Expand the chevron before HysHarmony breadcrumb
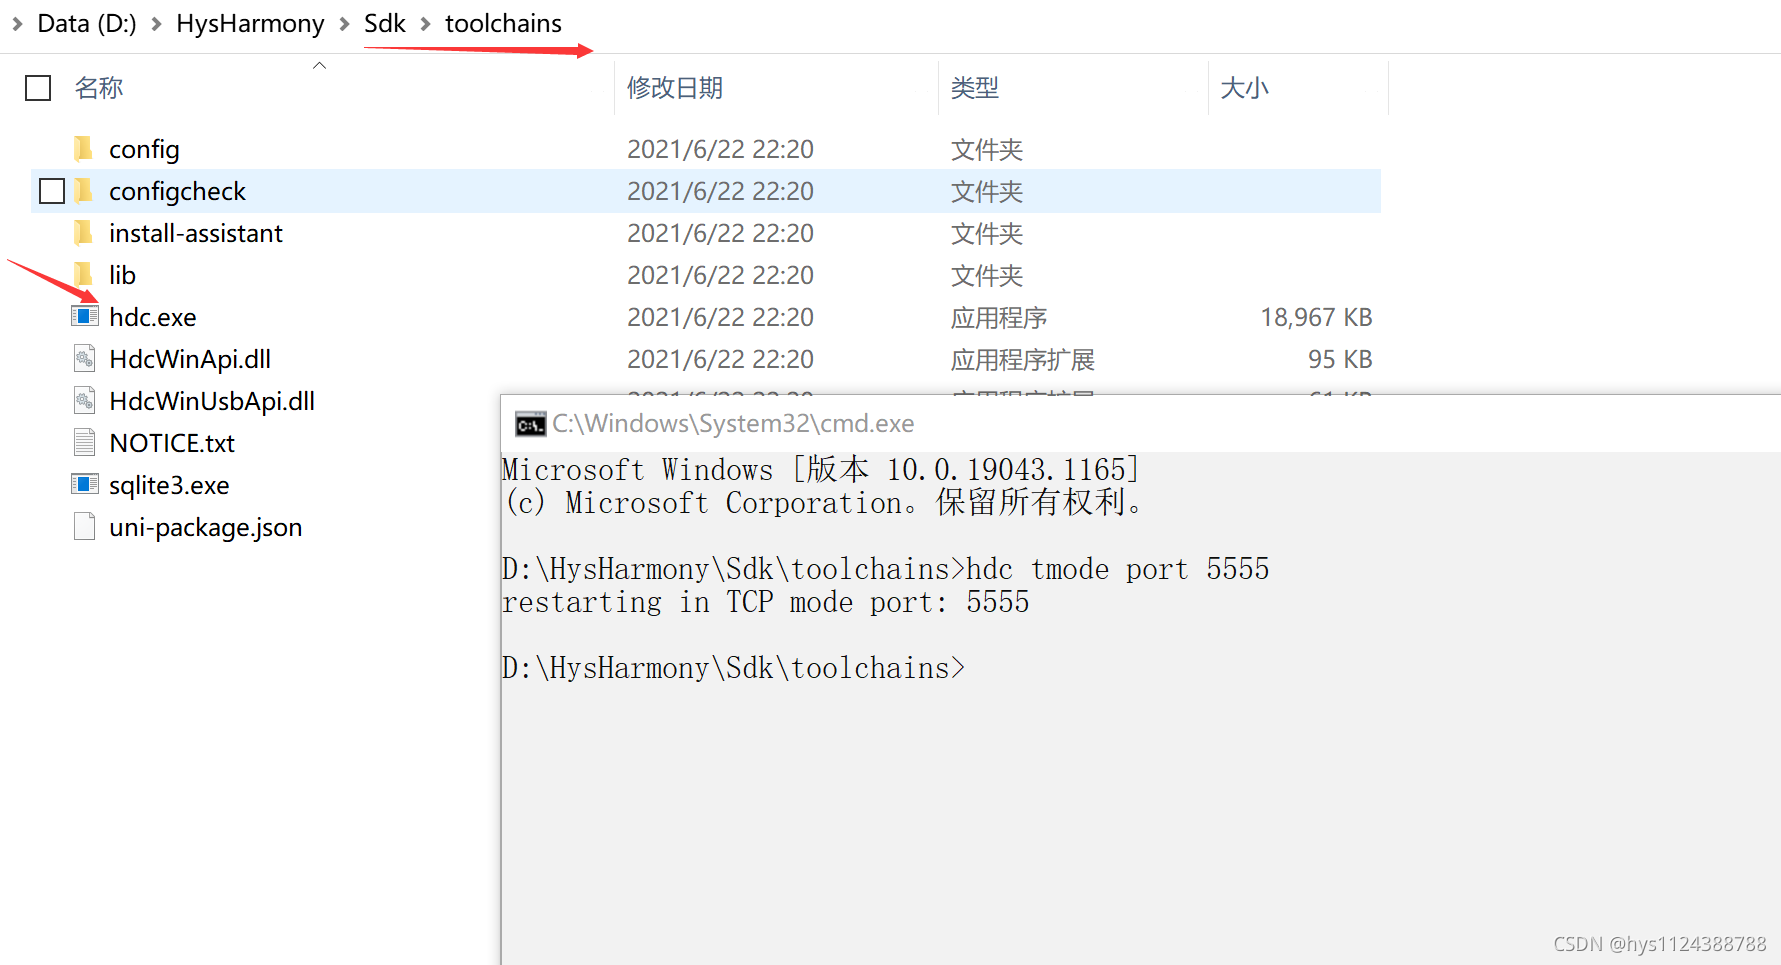Screen dimensions: 1781x965 [x=156, y=23]
